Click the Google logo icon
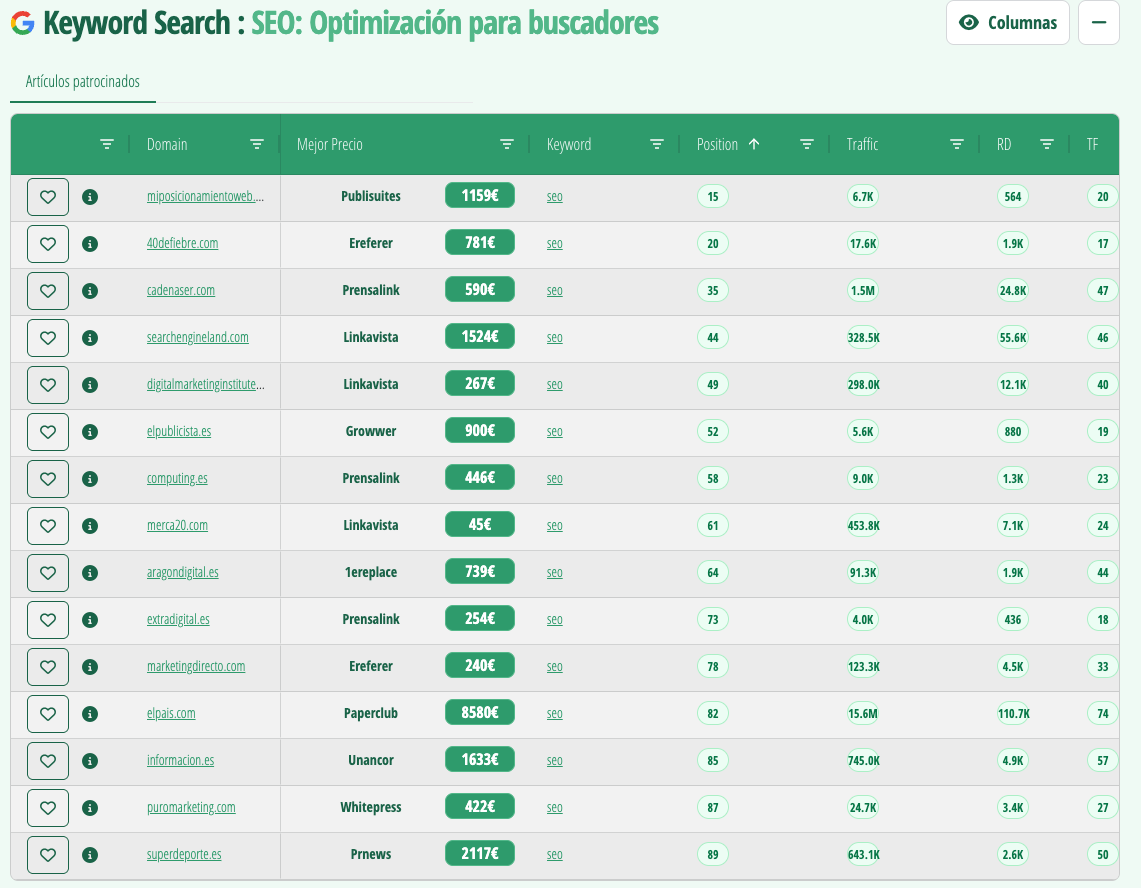1141x888 pixels. tap(23, 23)
